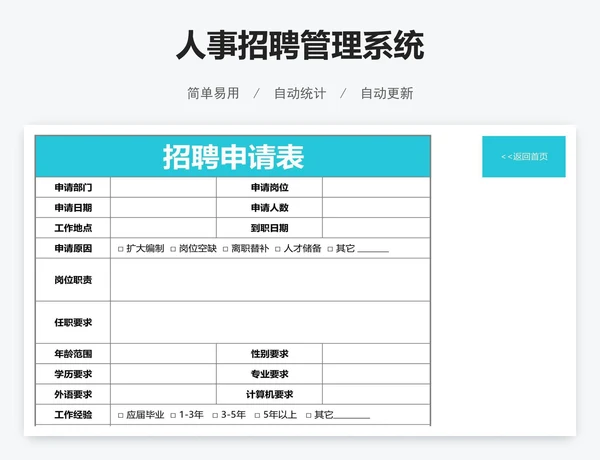The width and height of the screenshot is (600, 460).
Task: Click the 外语要求 label cell
Action: (x=73, y=394)
